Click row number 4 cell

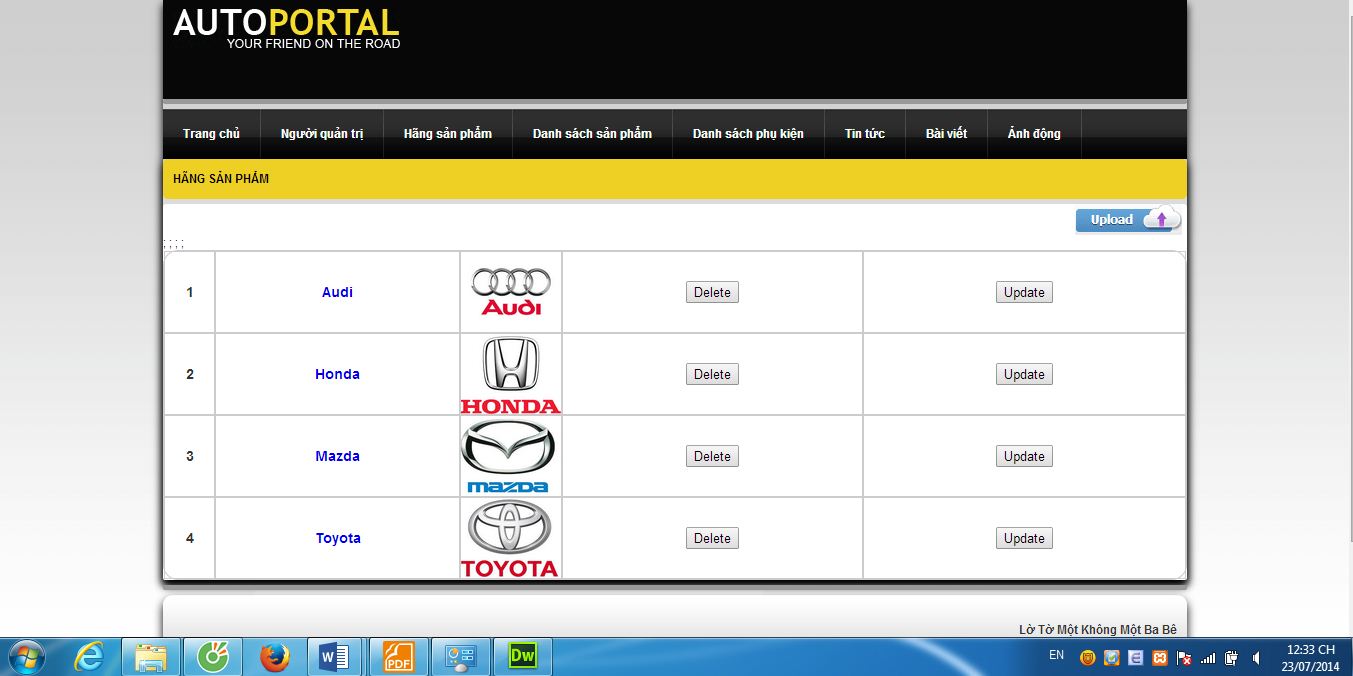pyautogui.click(x=190, y=538)
